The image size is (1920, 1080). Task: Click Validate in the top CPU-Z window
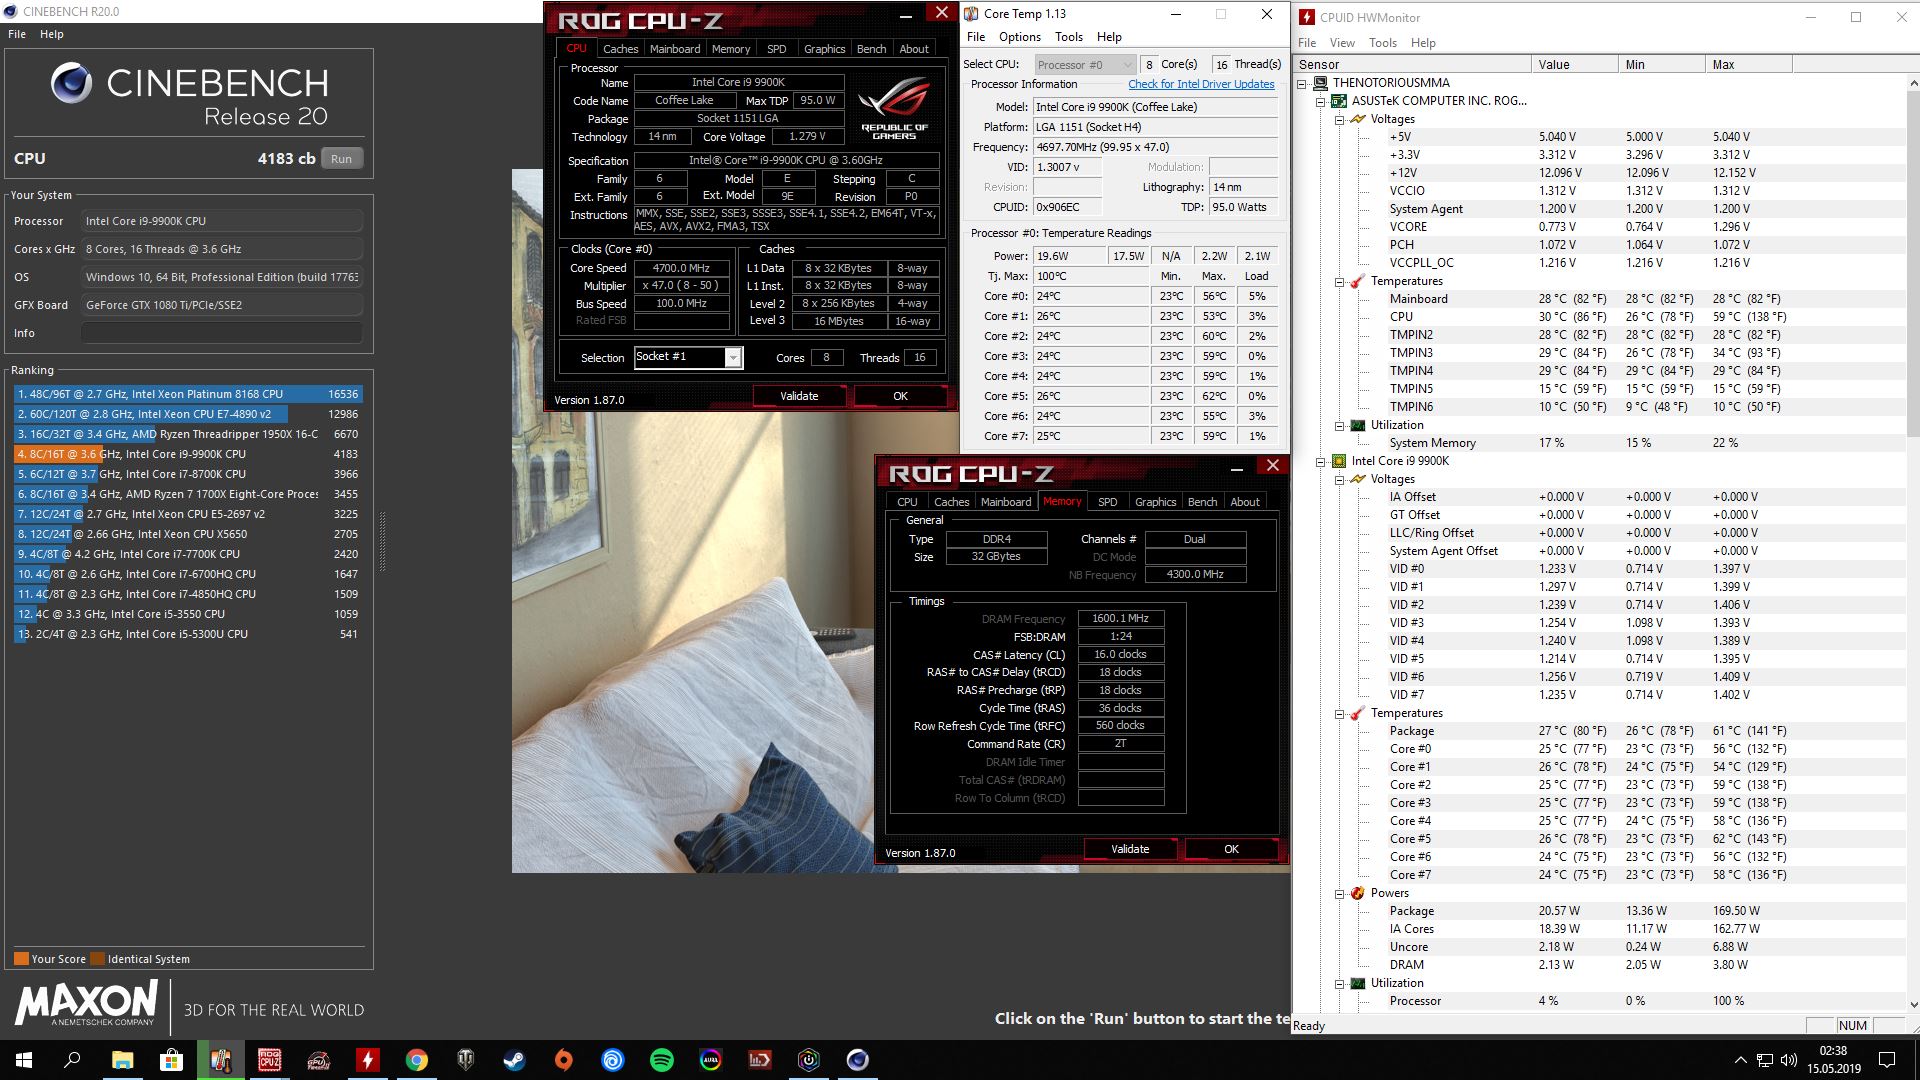point(799,396)
